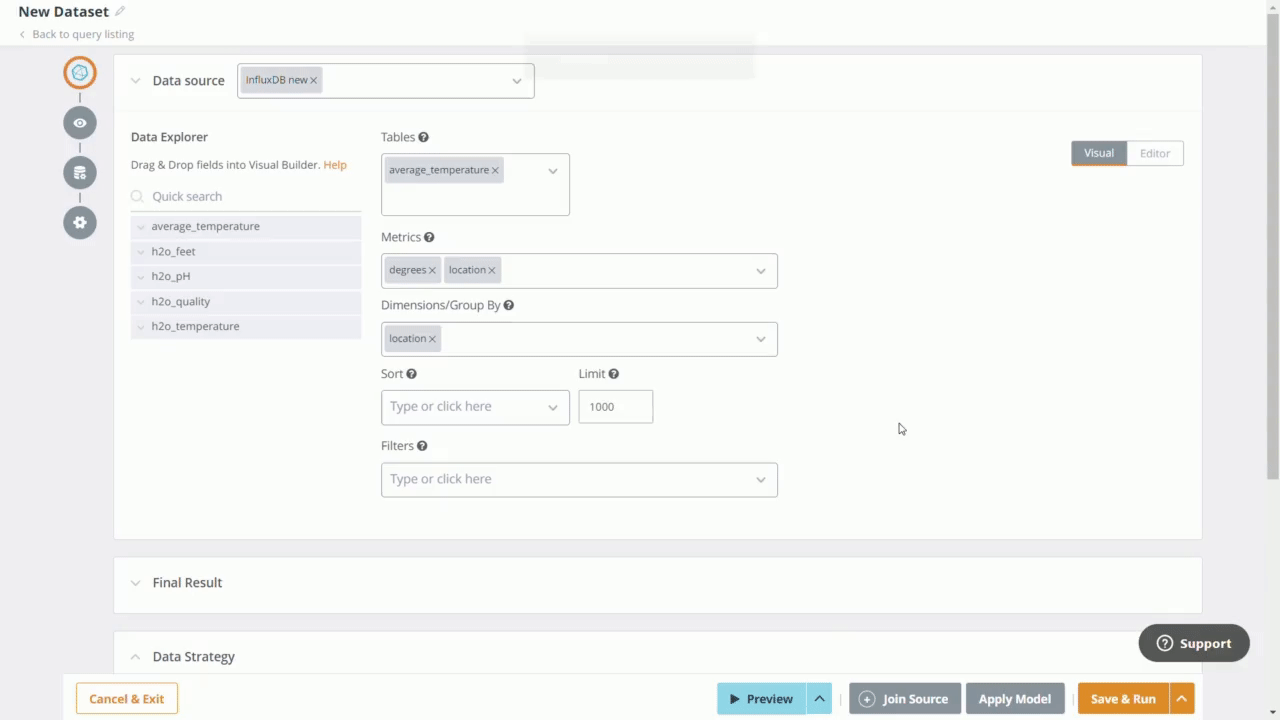Click the Limit input field
The image size is (1280, 720).
pyautogui.click(x=615, y=407)
